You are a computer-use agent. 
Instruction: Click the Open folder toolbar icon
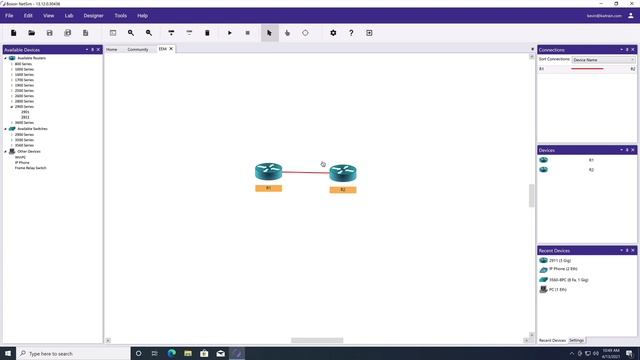(x=31, y=33)
